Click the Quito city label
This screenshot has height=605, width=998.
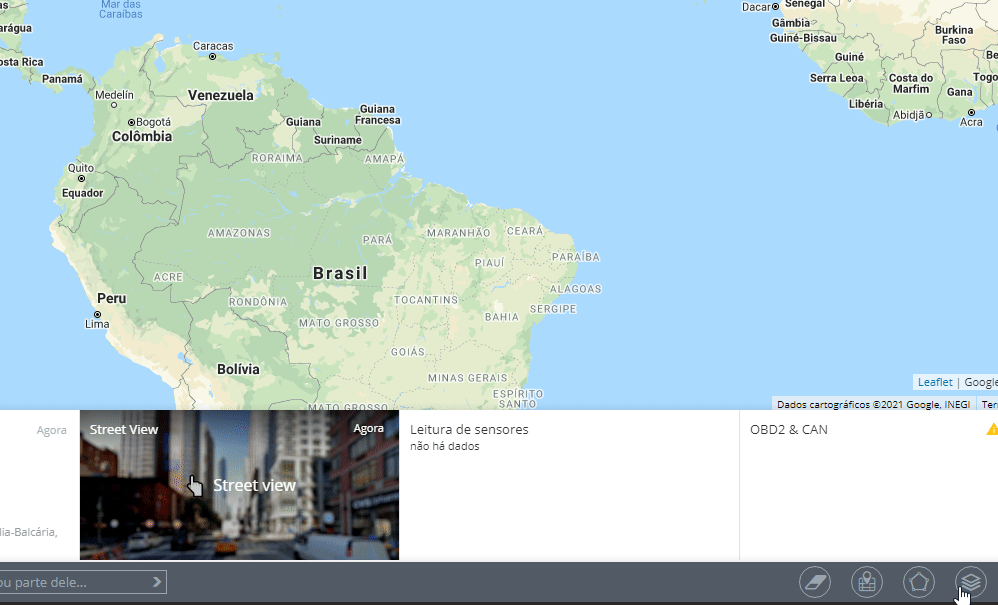[x=81, y=168]
